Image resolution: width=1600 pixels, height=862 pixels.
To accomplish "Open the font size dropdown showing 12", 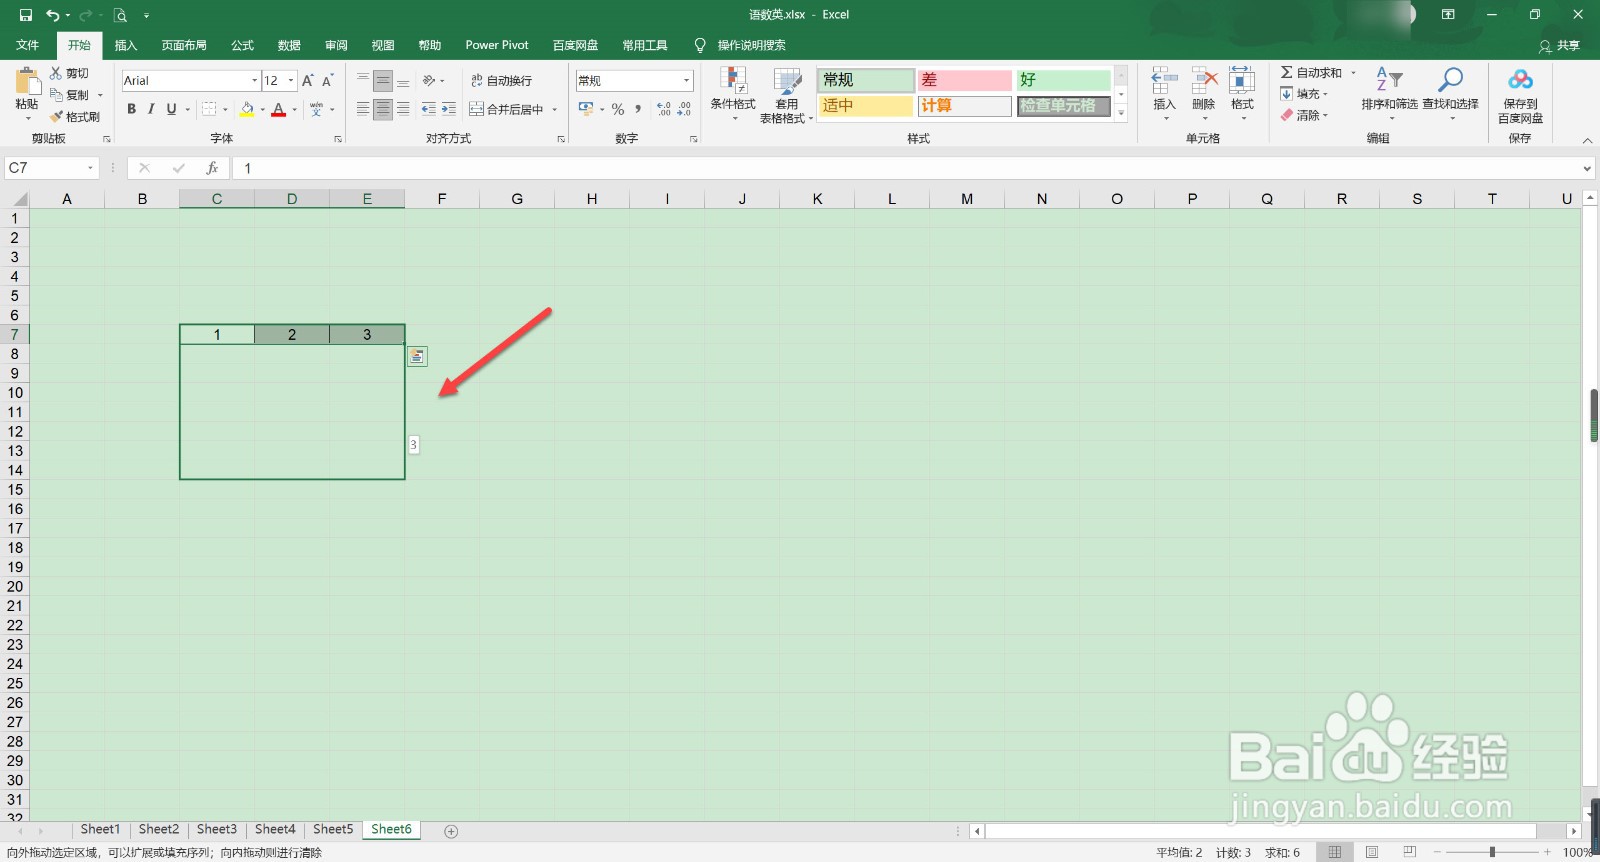I will (x=291, y=80).
